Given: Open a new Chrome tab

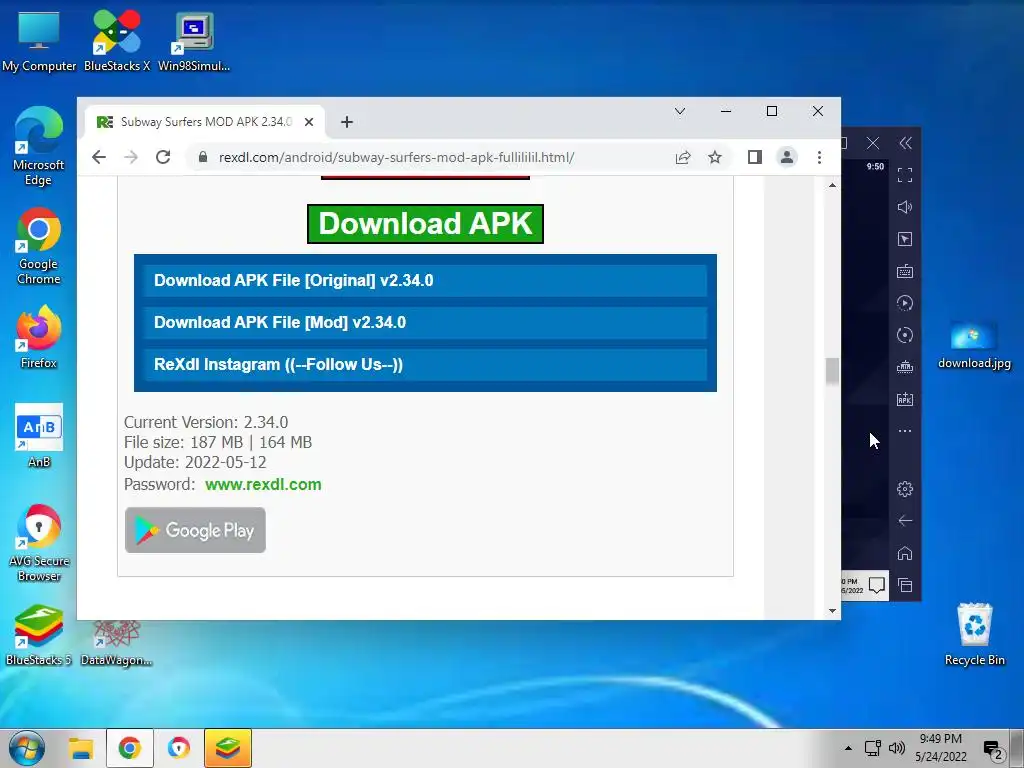Looking at the screenshot, I should click(347, 122).
